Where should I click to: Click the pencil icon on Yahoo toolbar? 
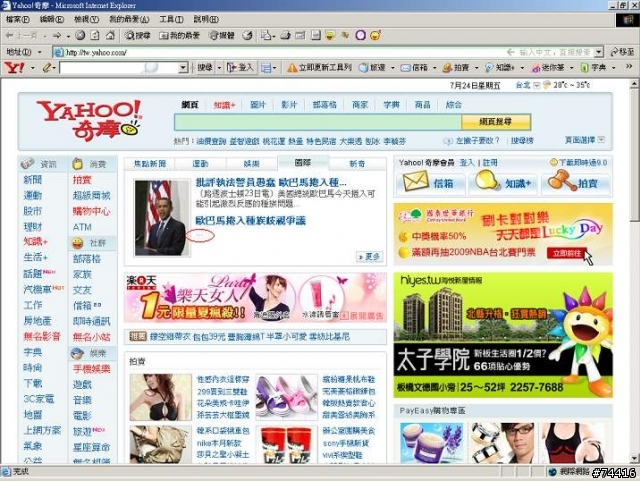[47, 68]
